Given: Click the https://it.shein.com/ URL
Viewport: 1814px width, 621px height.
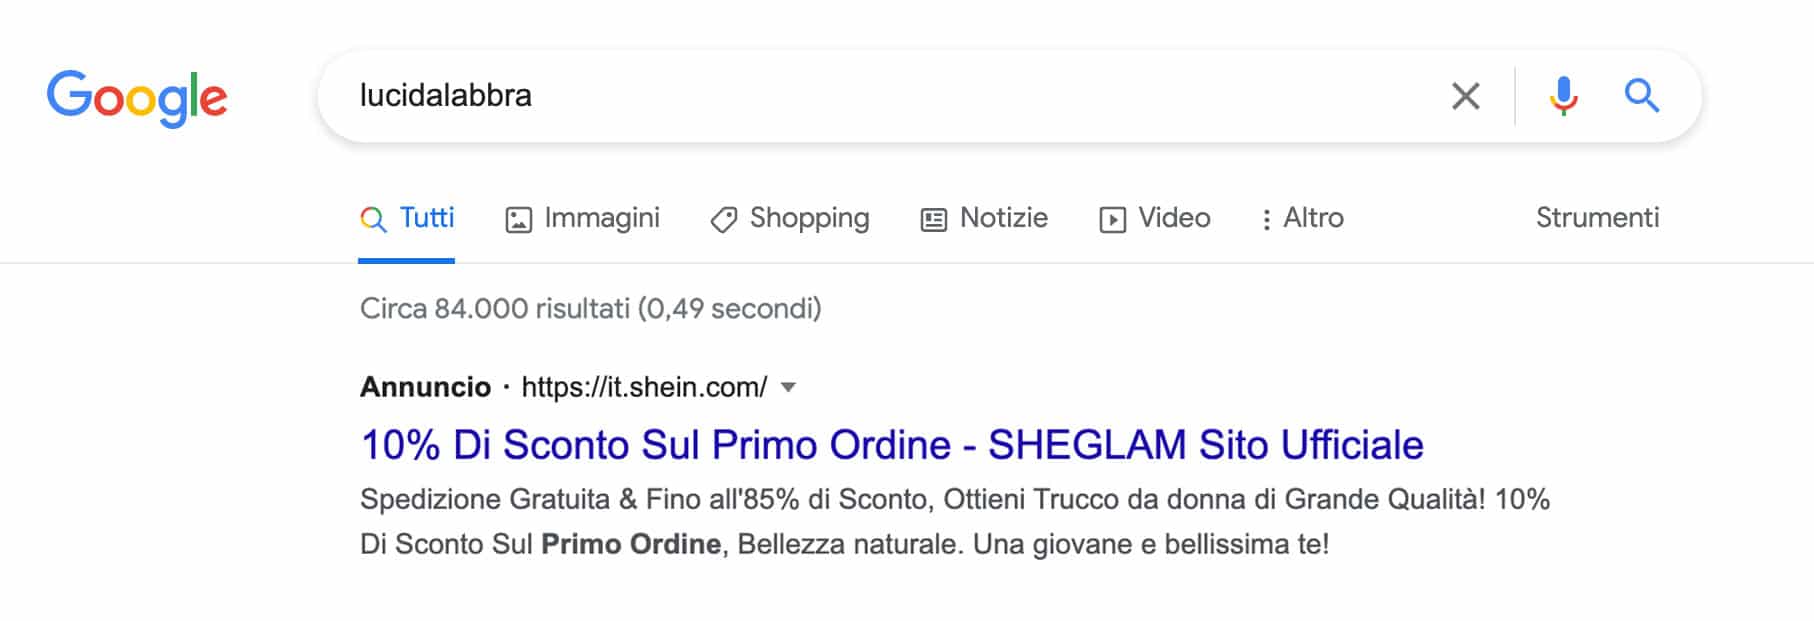Looking at the screenshot, I should click(x=645, y=387).
